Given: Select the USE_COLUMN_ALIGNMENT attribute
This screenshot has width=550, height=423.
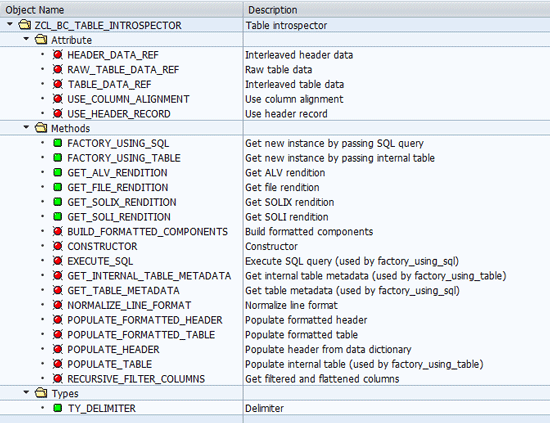Looking at the screenshot, I should [x=128, y=99].
